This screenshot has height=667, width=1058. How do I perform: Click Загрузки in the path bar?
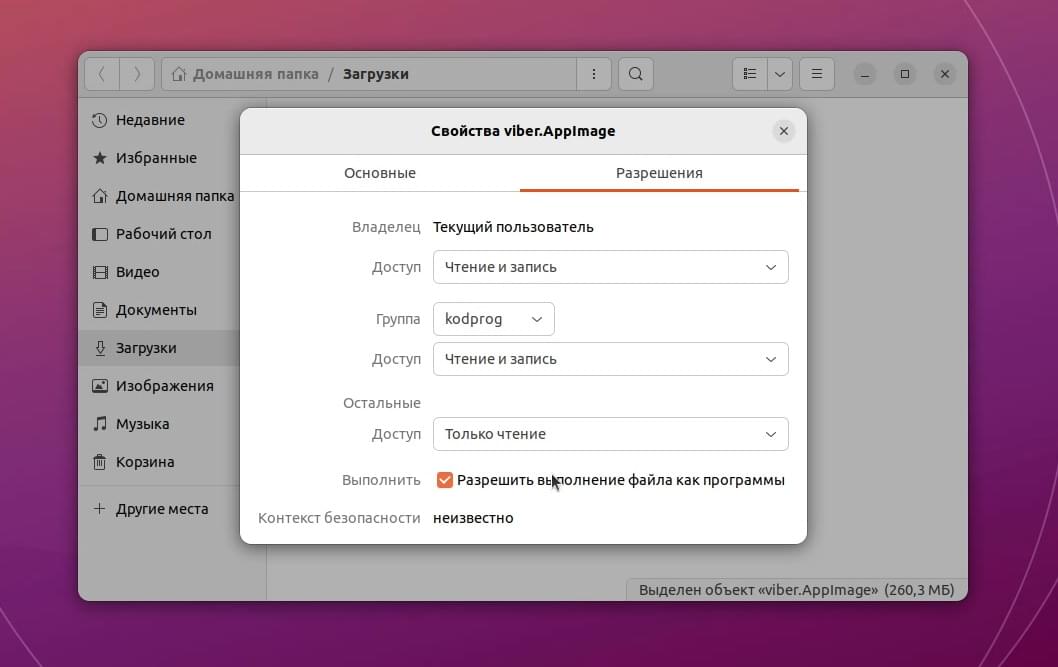click(376, 74)
